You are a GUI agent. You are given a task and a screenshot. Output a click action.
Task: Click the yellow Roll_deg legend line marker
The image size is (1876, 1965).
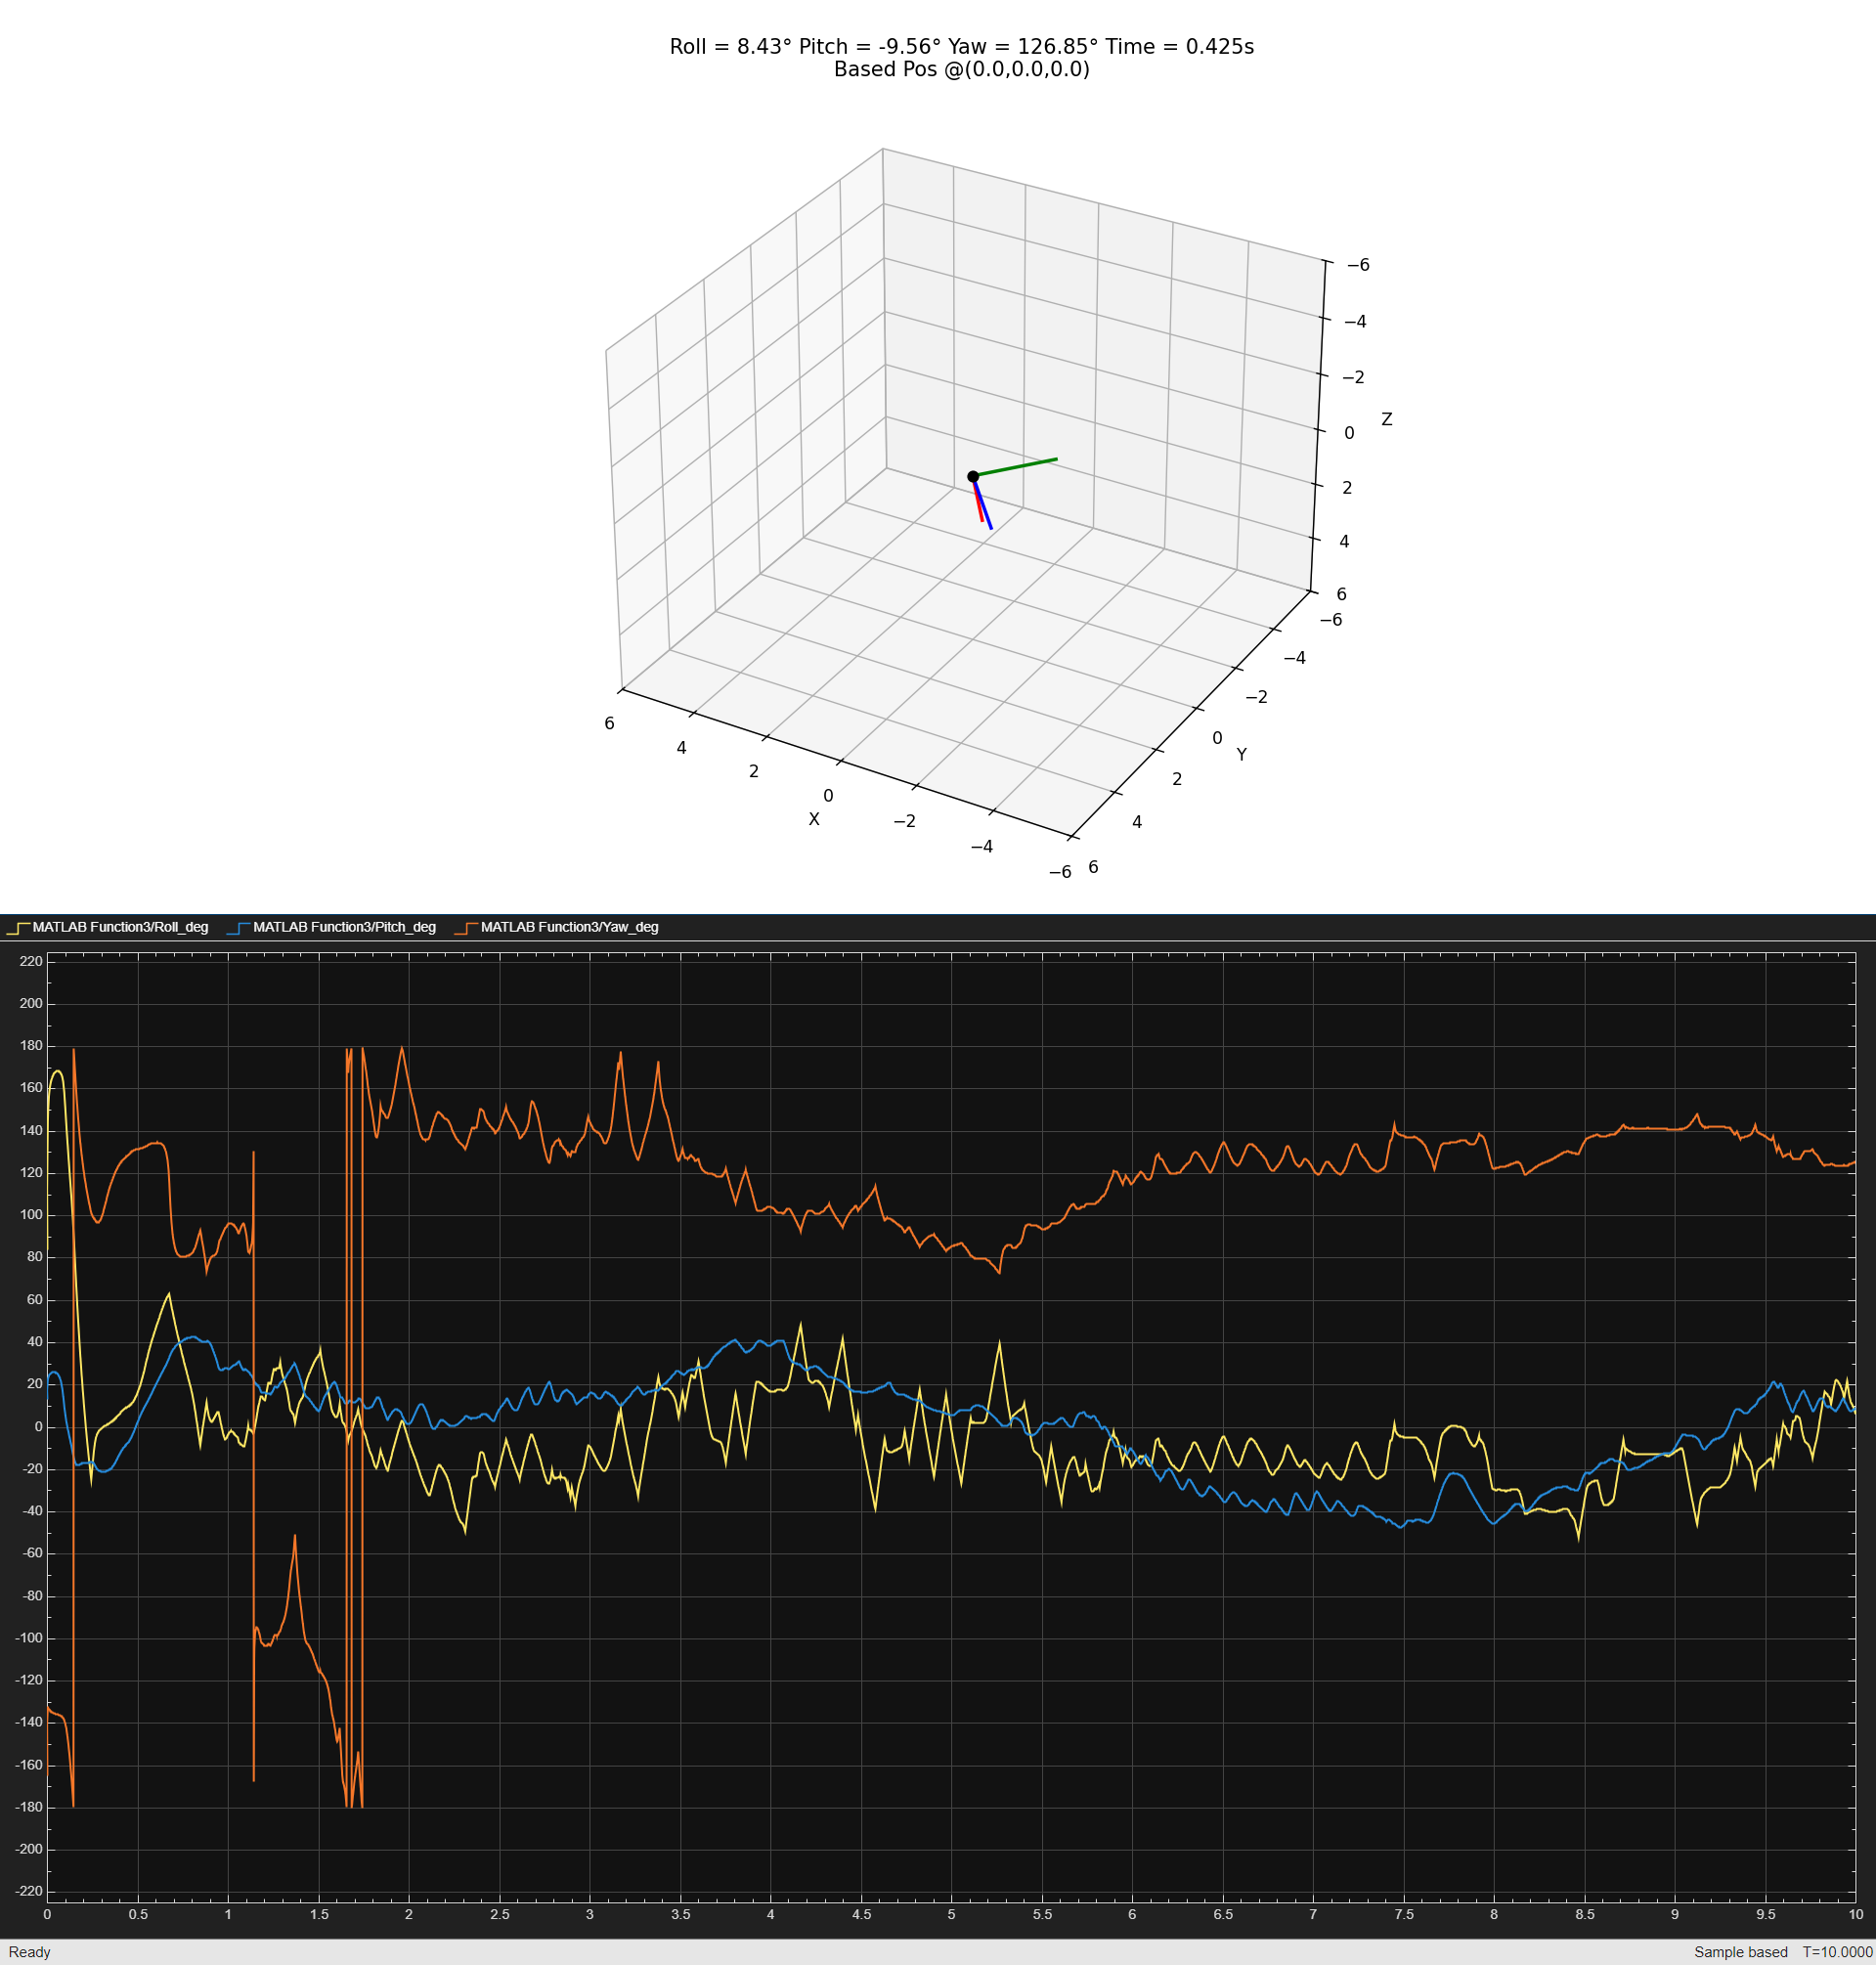tap(17, 928)
